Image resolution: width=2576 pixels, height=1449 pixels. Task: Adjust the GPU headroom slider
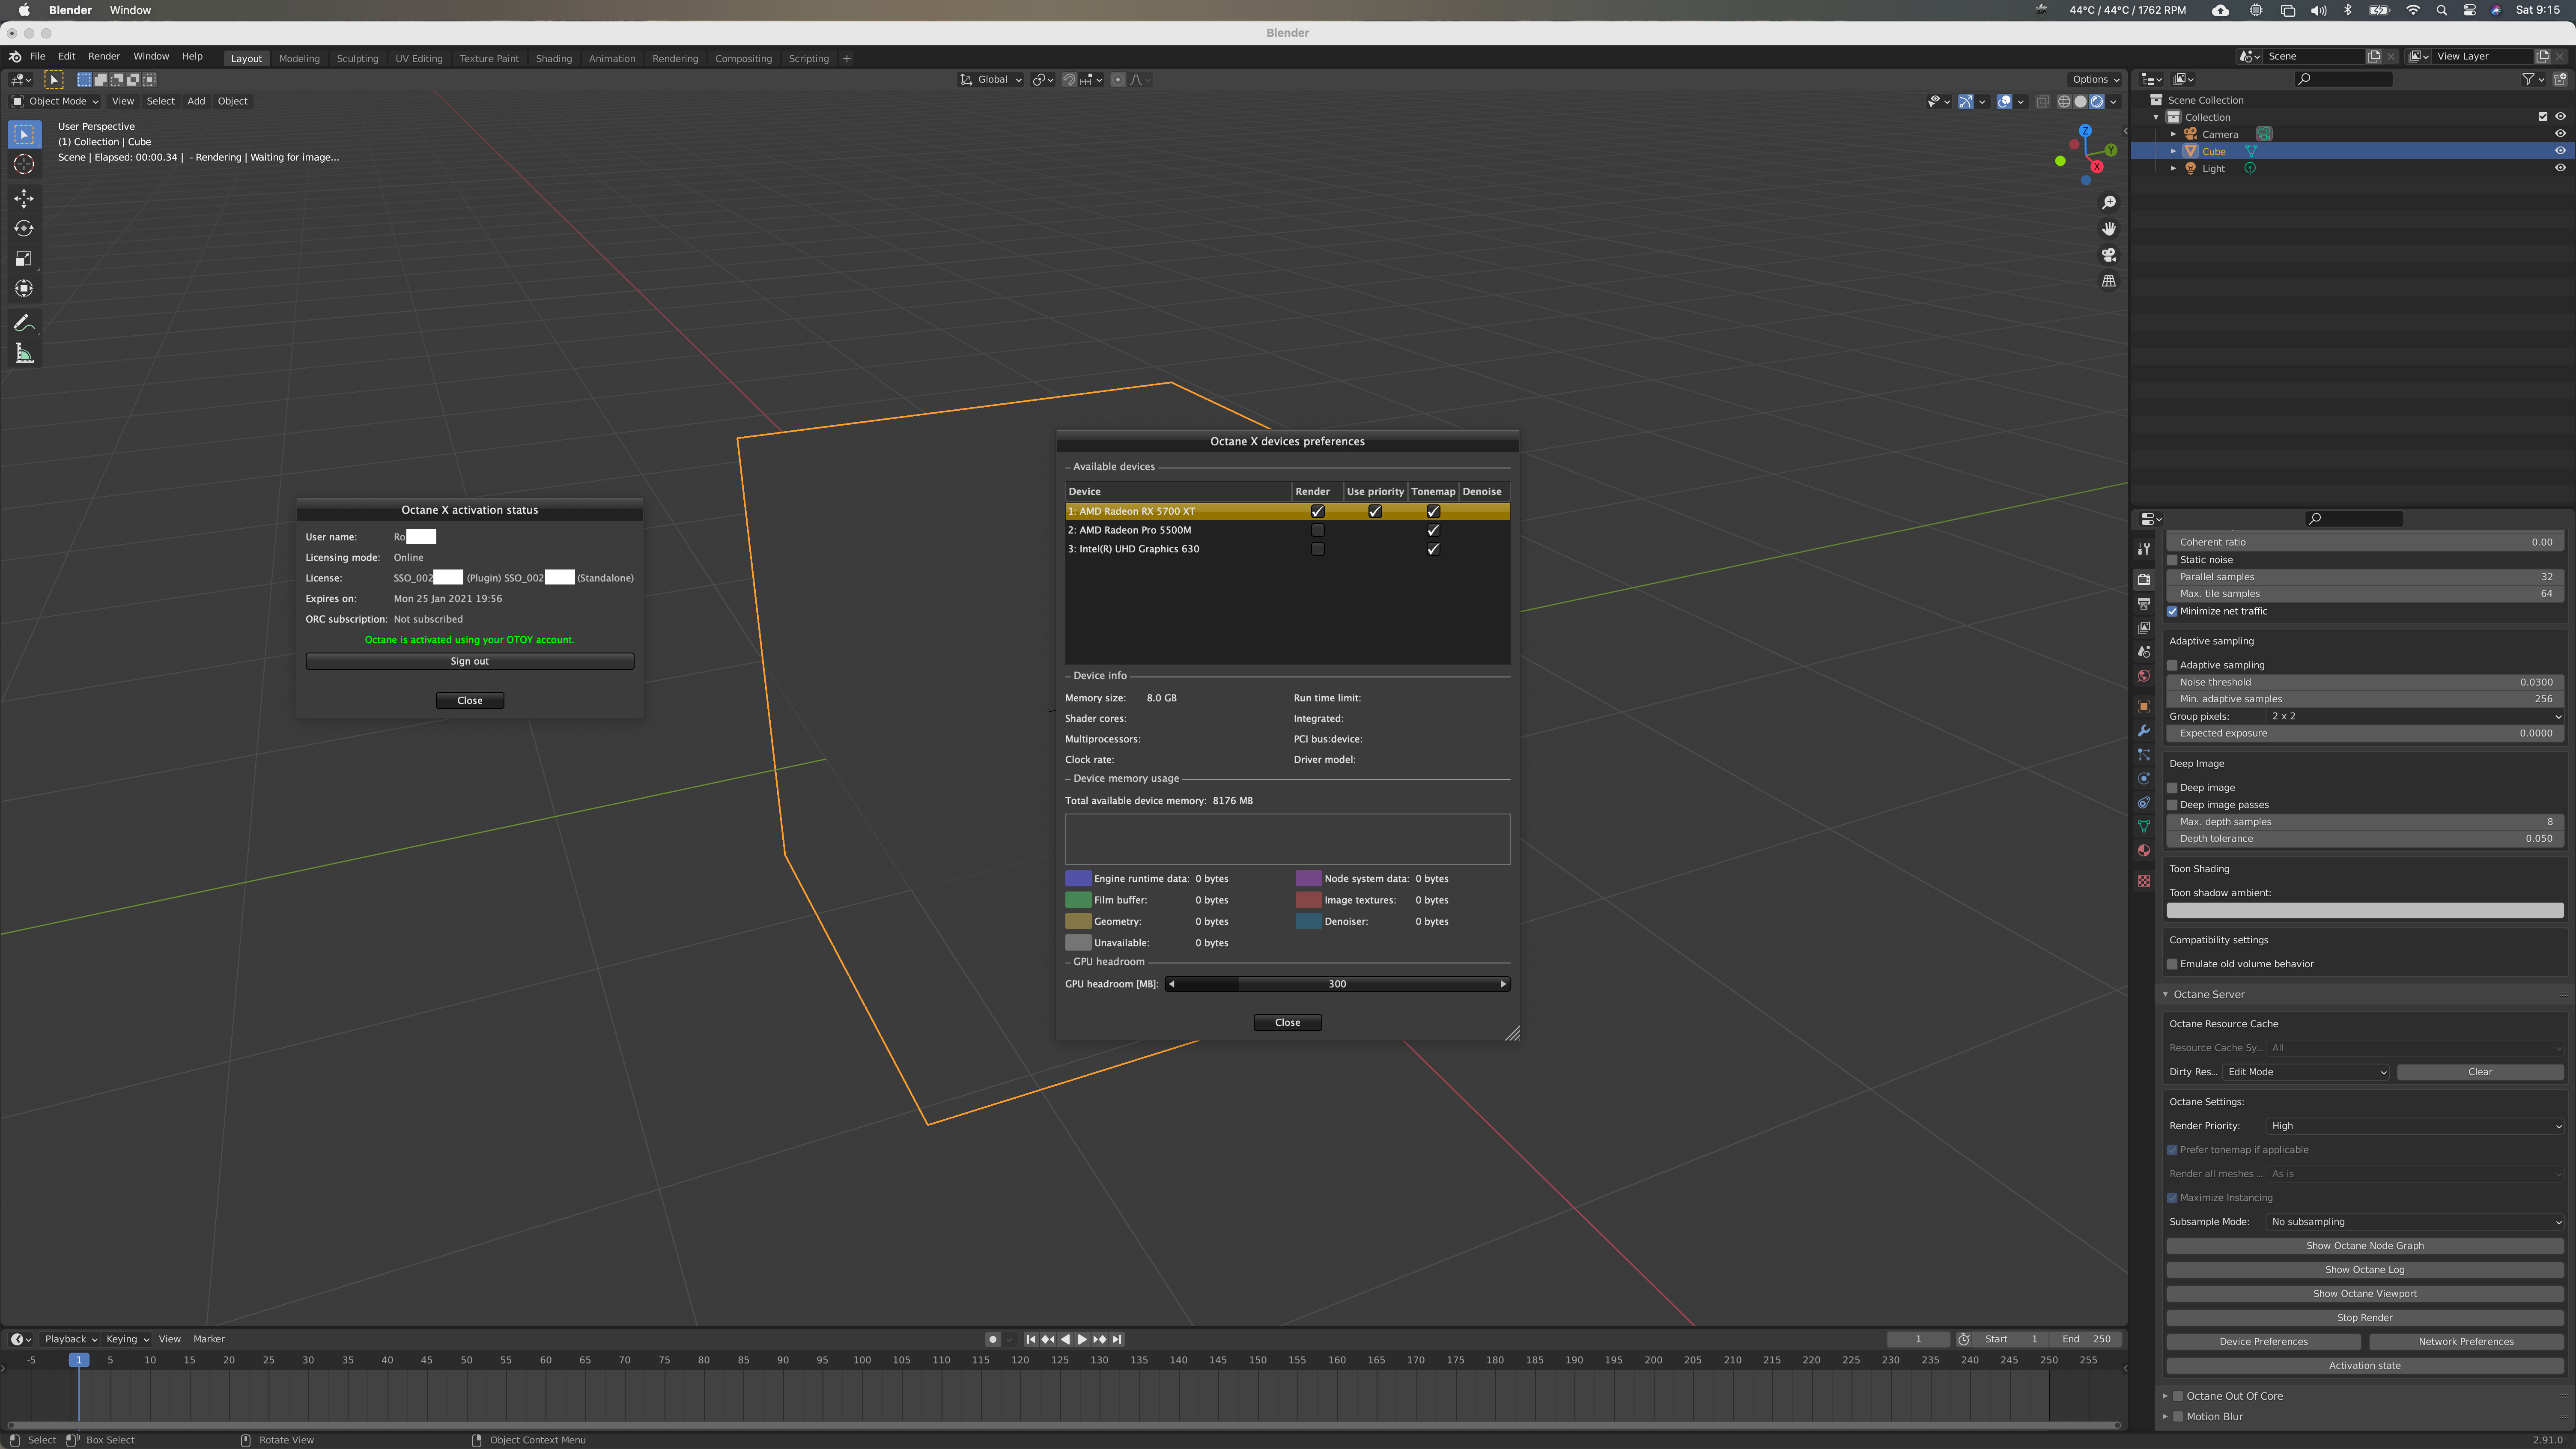(x=1337, y=984)
